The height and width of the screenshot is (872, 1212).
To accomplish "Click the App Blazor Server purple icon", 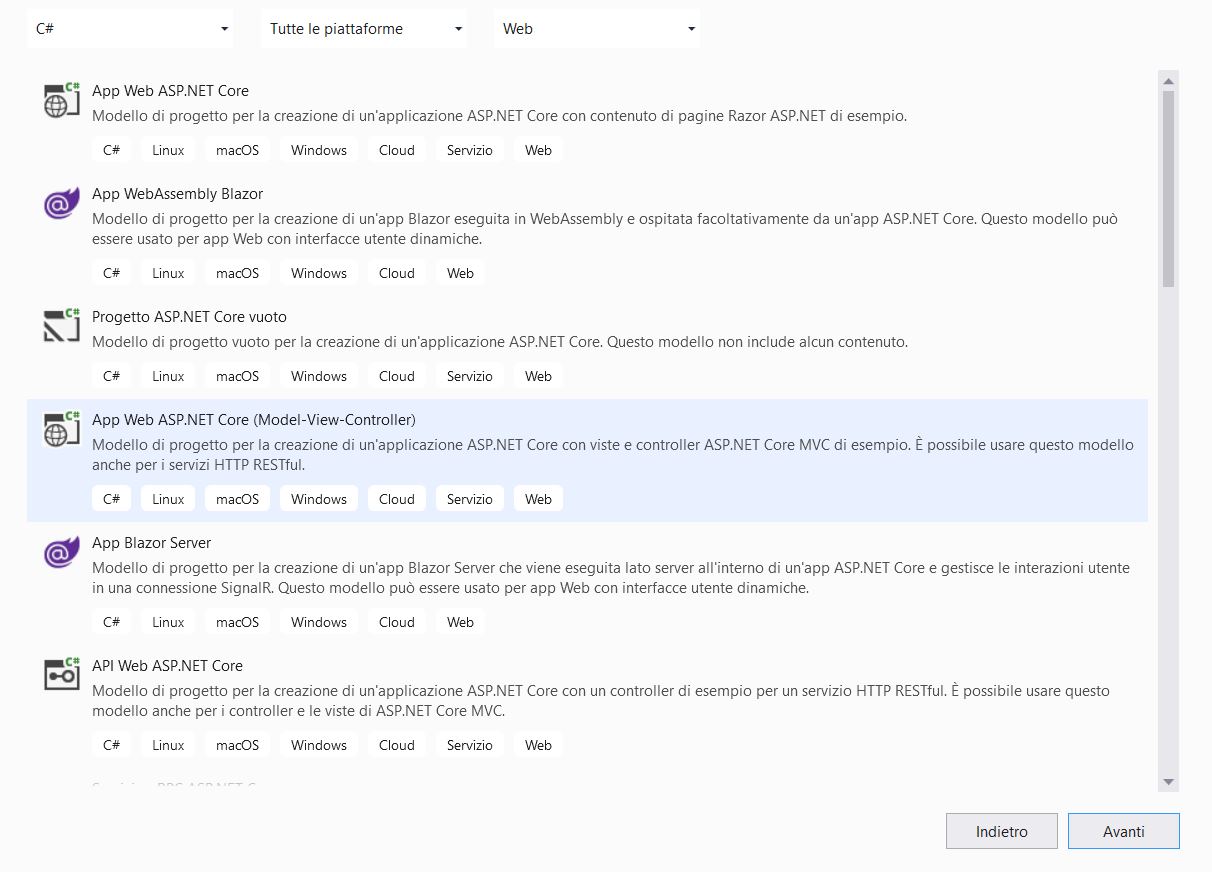I will pyautogui.click(x=62, y=552).
